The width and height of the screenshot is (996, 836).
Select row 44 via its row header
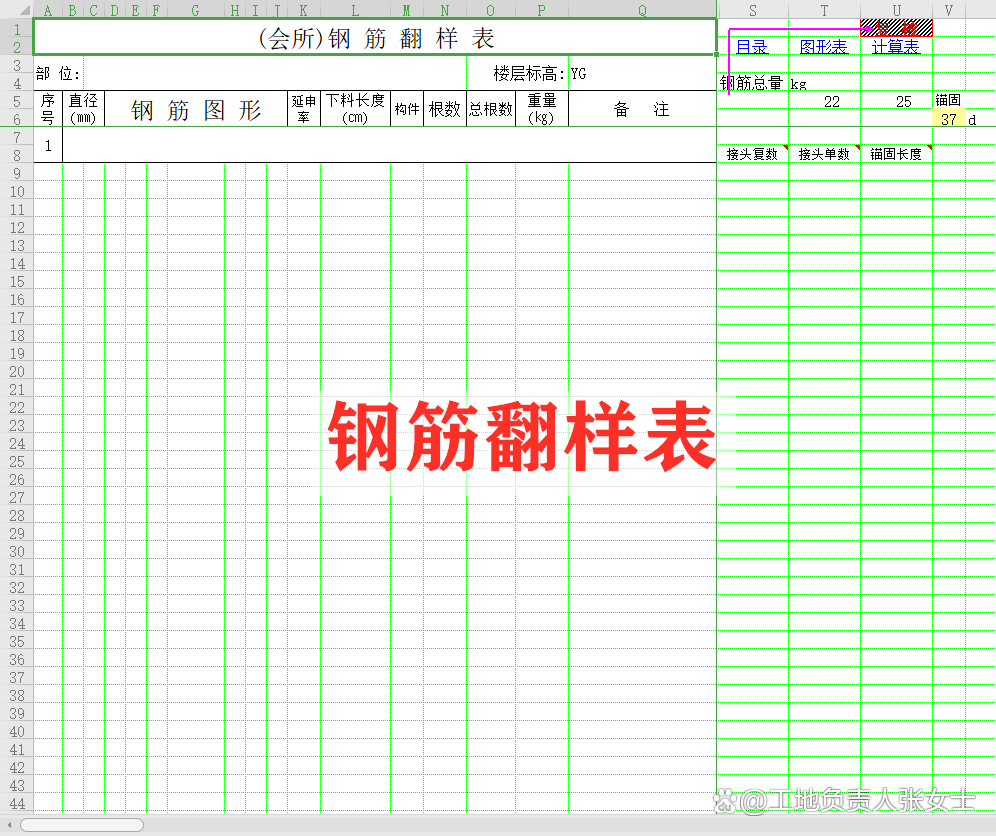pyautogui.click(x=17, y=803)
